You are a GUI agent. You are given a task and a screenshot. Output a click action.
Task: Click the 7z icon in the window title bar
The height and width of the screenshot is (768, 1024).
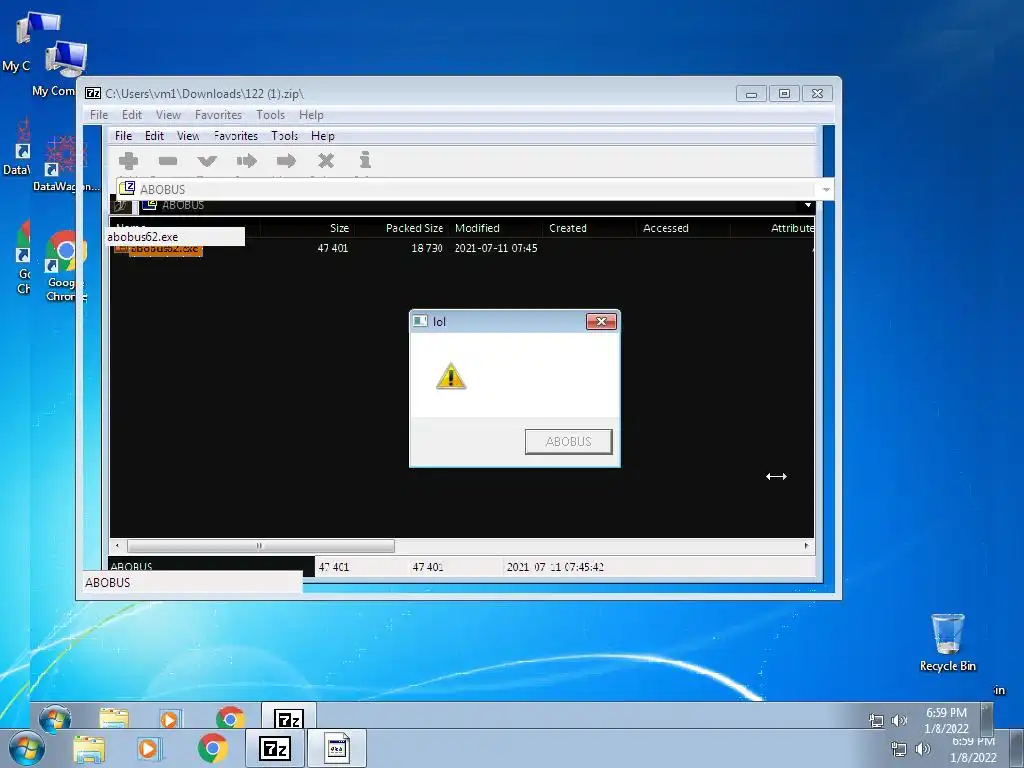click(93, 93)
